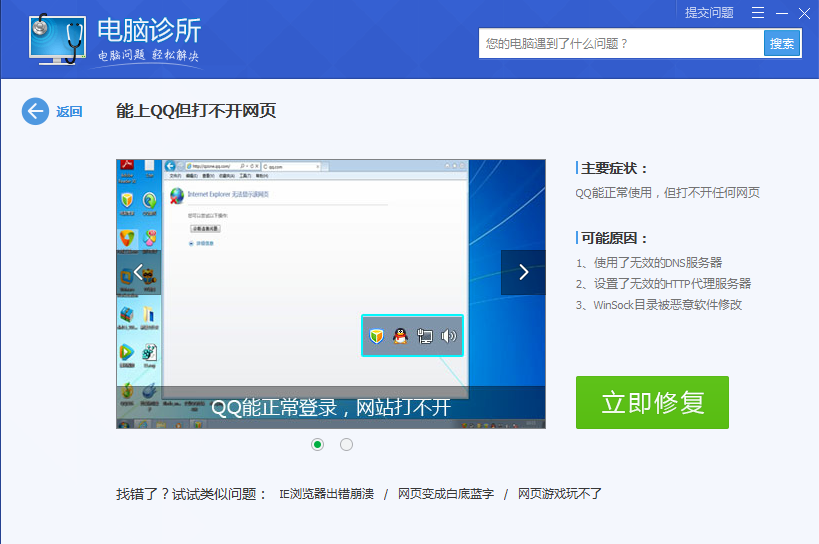Click cause 使用了无效的DNS服务器
The width and height of the screenshot is (819, 544).
[658, 263]
